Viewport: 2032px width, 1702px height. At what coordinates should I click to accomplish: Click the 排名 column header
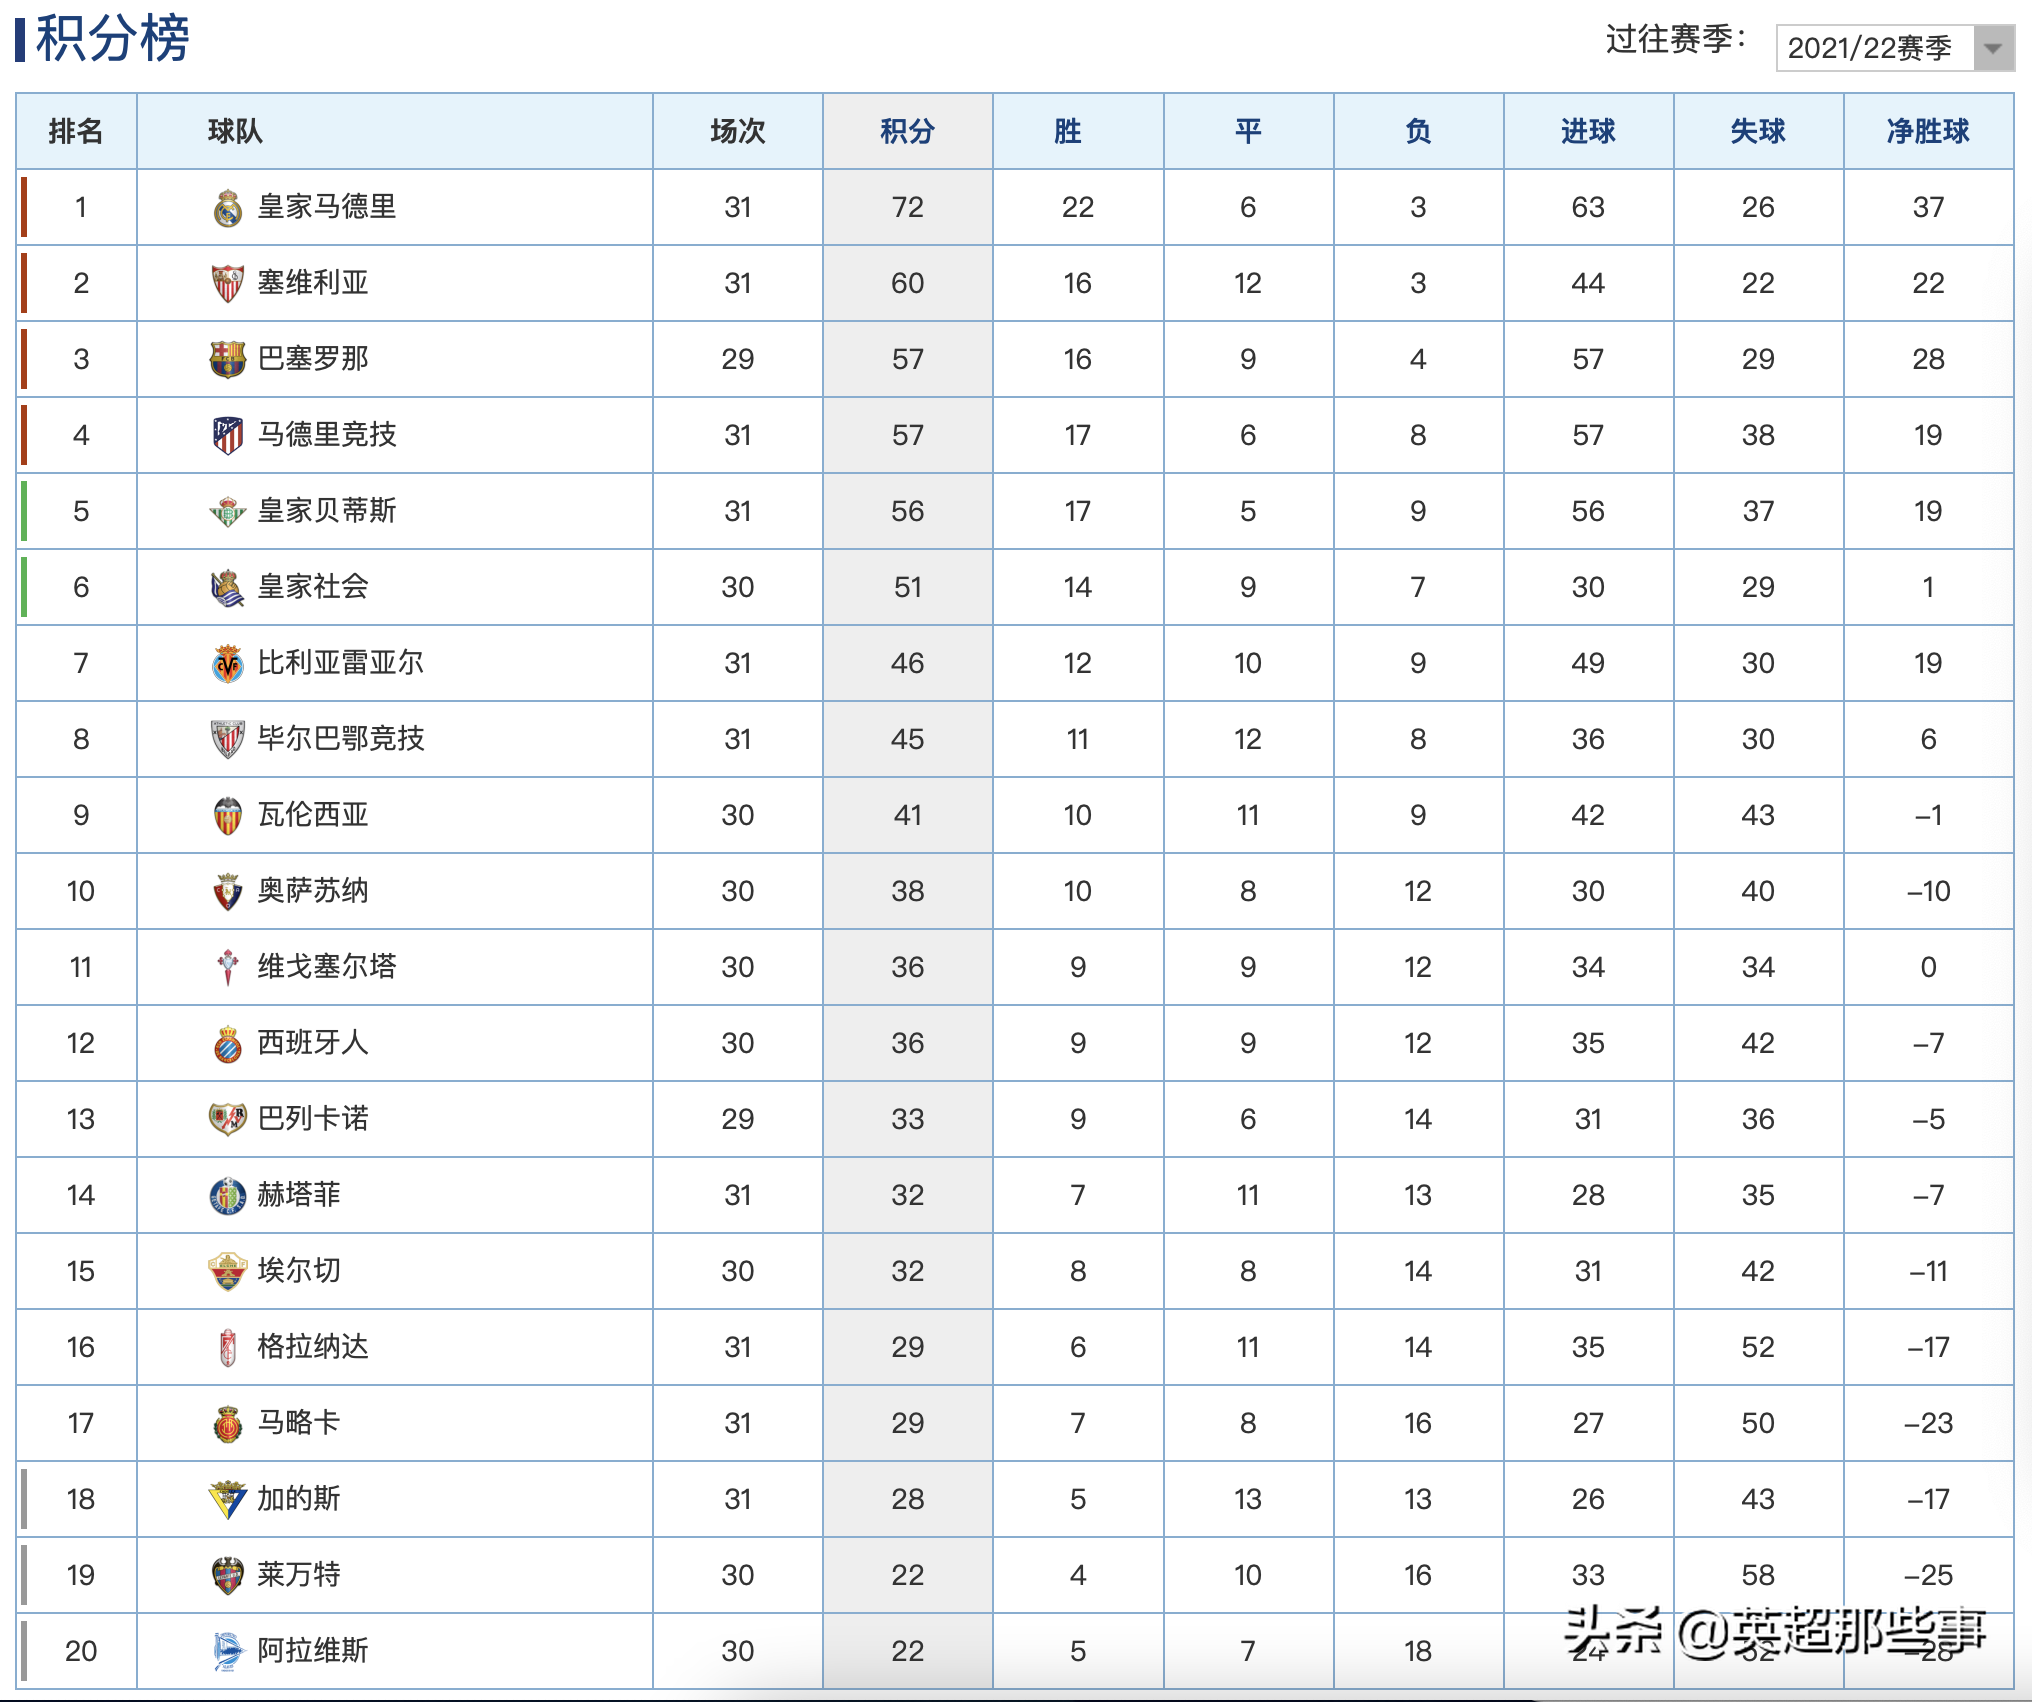[x=76, y=131]
